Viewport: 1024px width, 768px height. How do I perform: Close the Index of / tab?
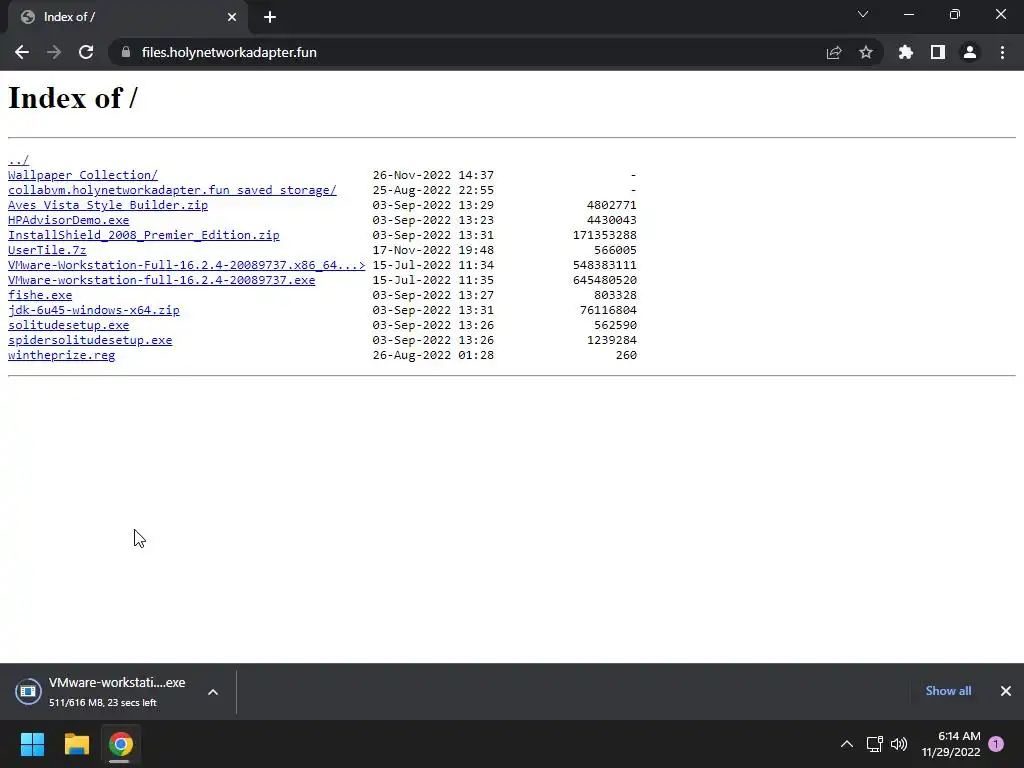coord(232,17)
